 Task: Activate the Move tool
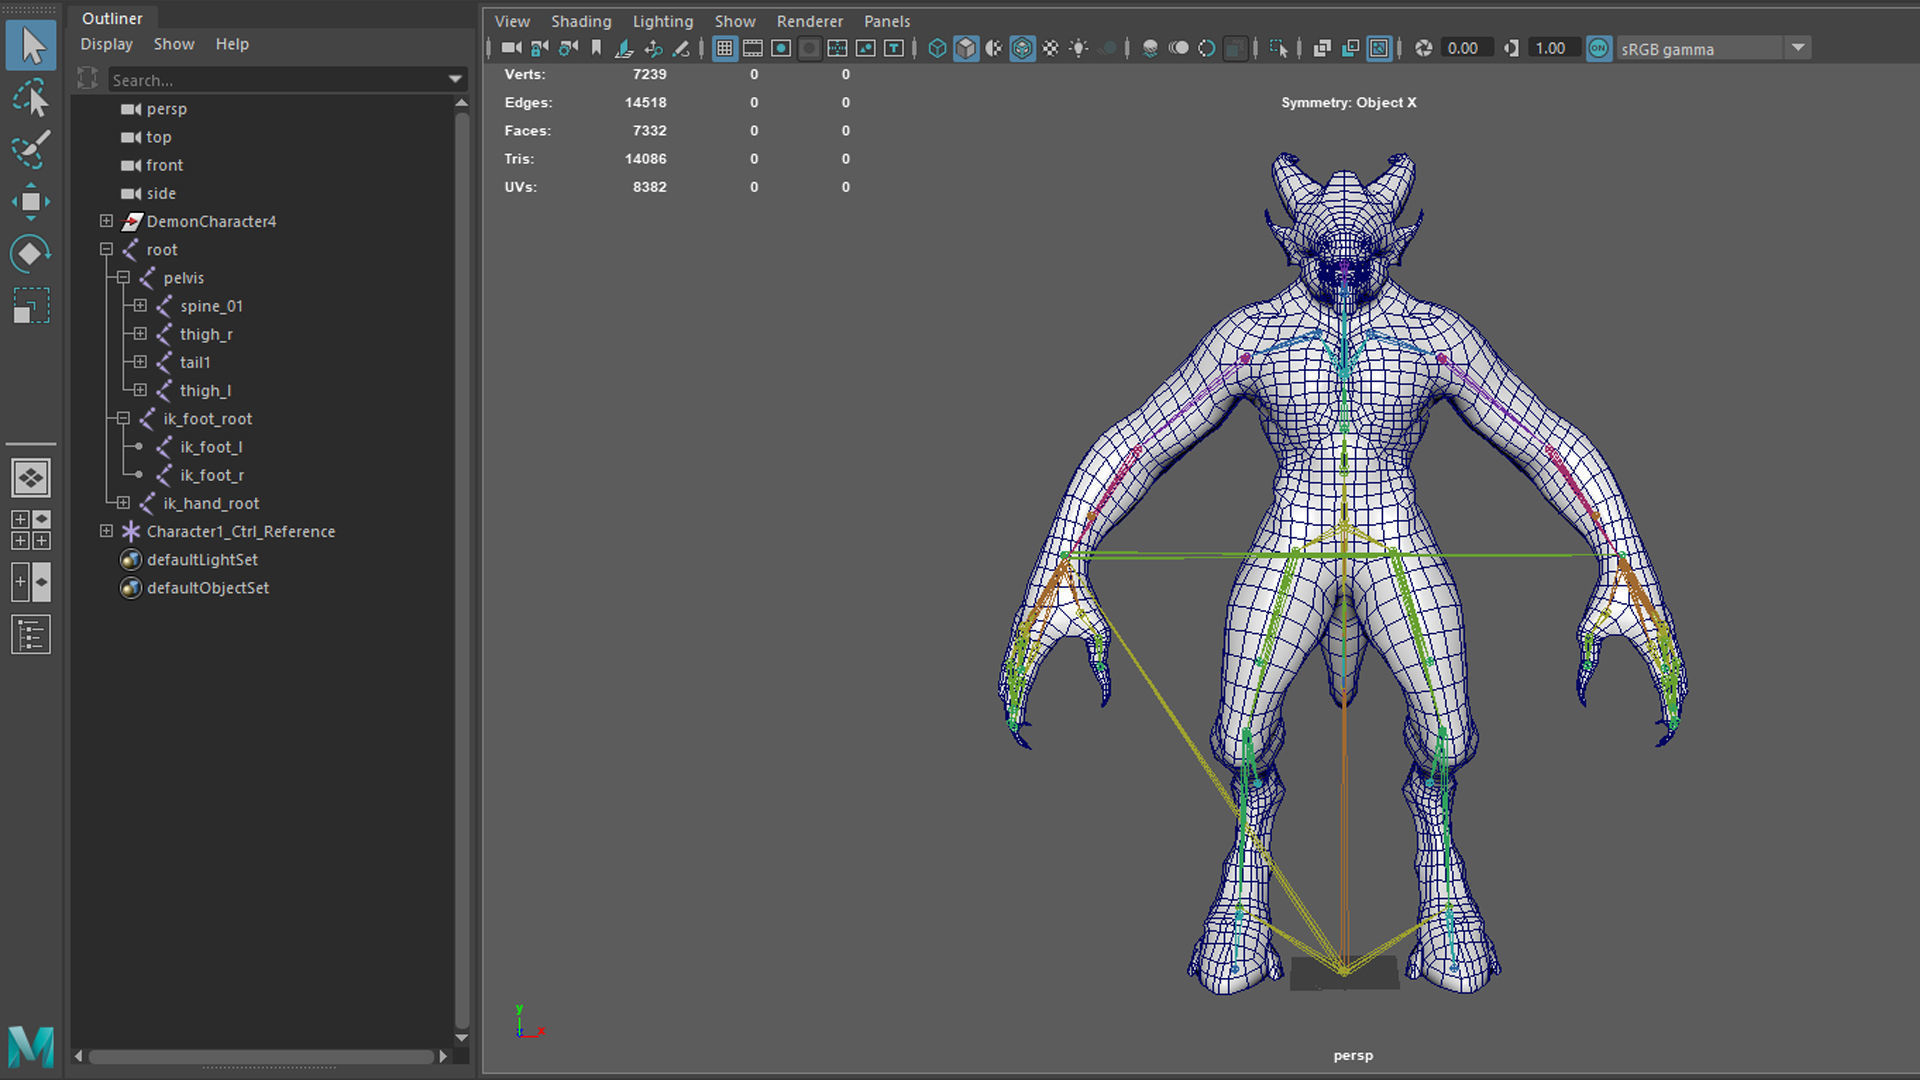click(31, 201)
